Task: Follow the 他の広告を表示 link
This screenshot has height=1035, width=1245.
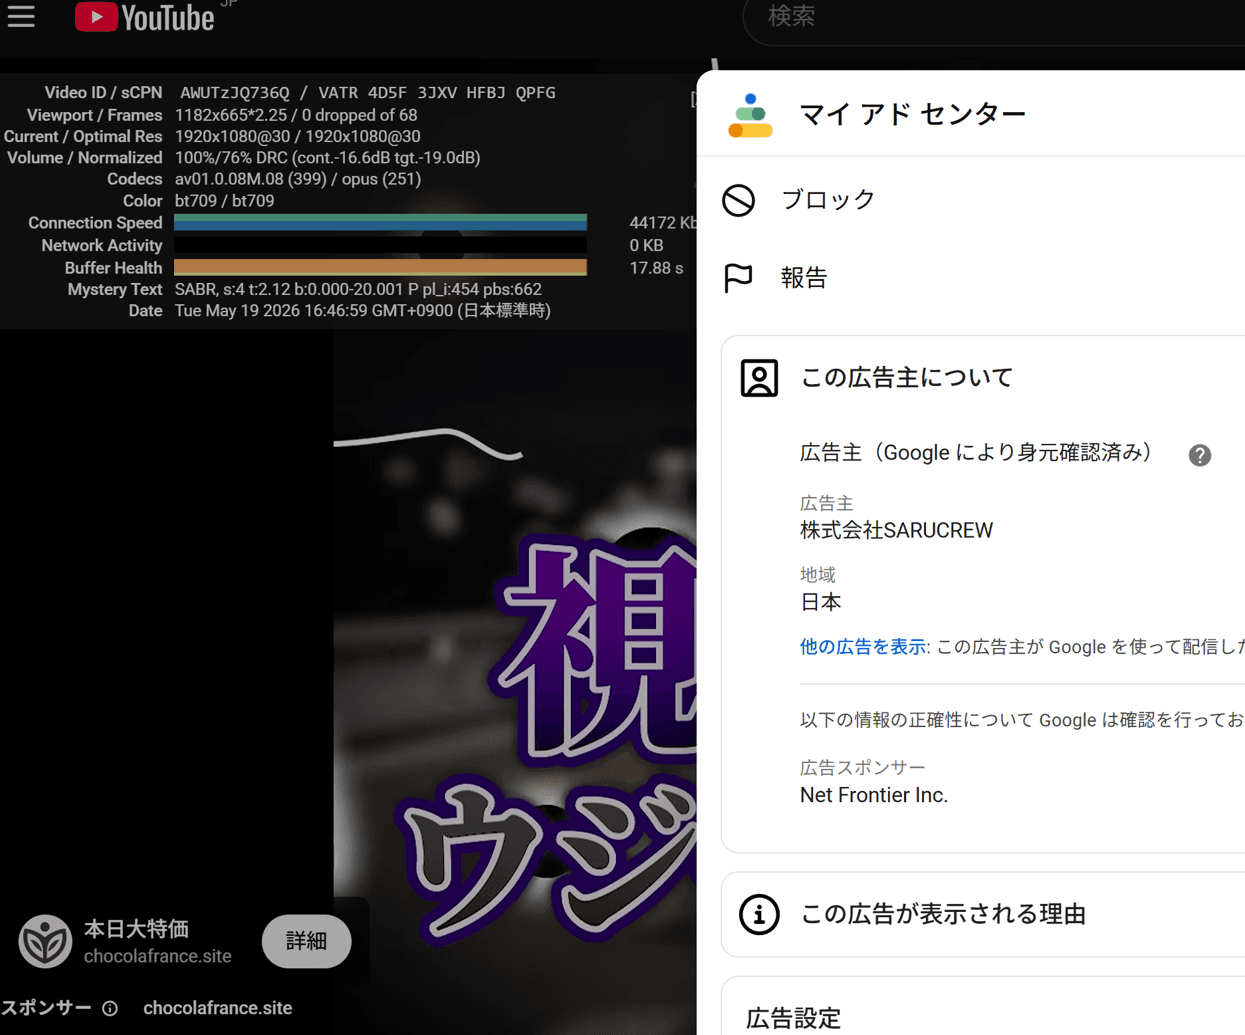Action: [863, 647]
